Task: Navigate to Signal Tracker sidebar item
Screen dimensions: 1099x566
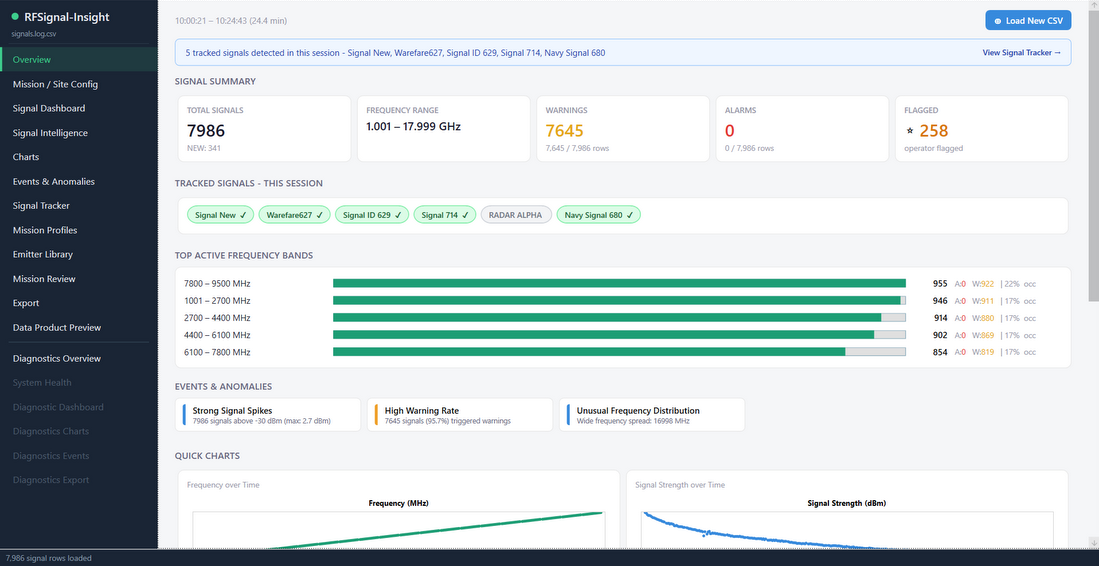Action: [78, 206]
